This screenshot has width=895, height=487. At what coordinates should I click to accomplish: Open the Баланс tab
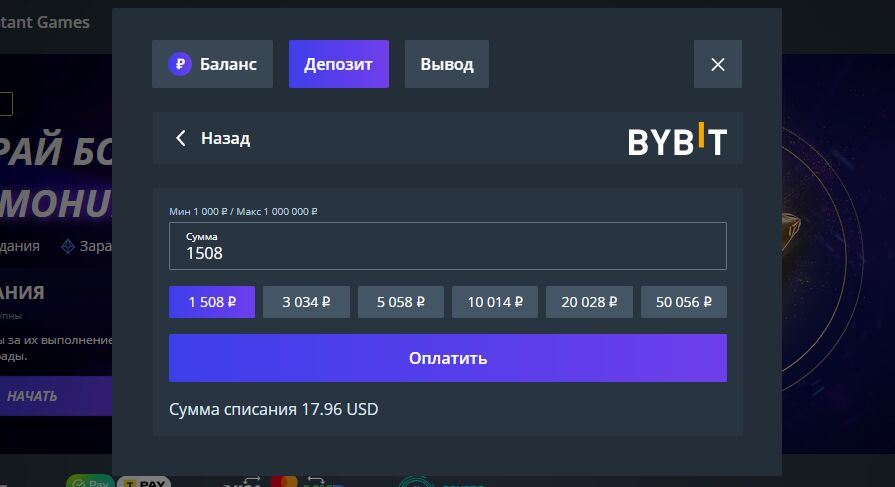pos(212,64)
